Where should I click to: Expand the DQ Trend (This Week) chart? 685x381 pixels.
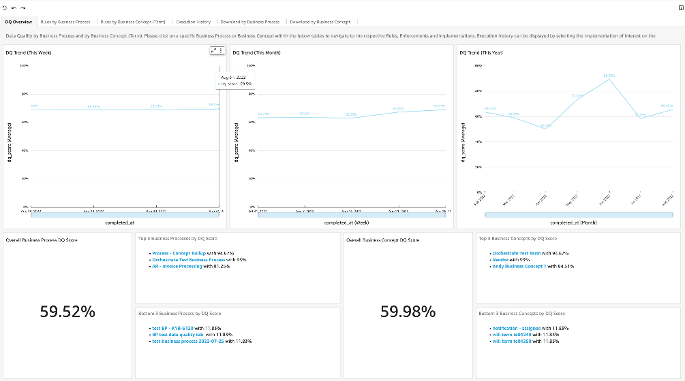pyautogui.click(x=214, y=50)
